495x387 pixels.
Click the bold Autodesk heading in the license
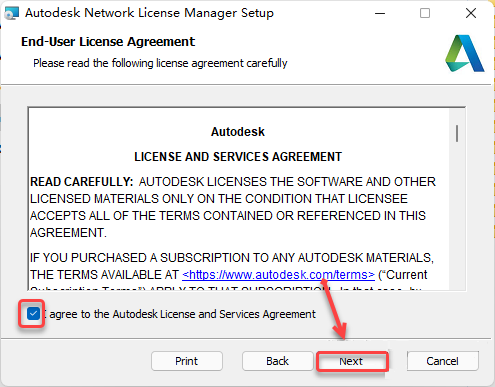click(x=238, y=132)
